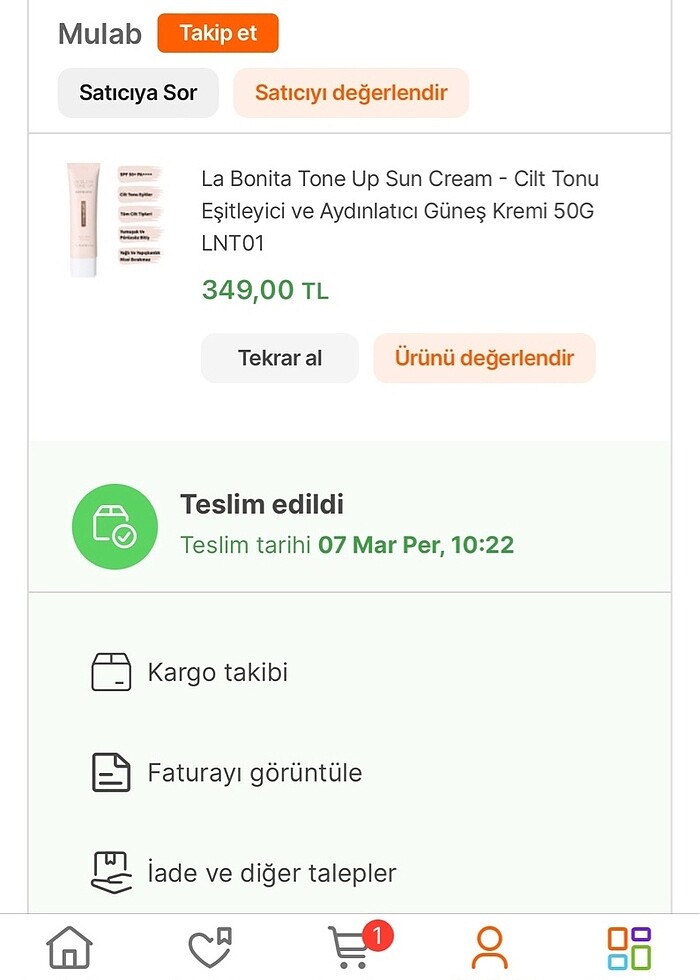
Task: Open the categories grid icon
Action: 629,947
